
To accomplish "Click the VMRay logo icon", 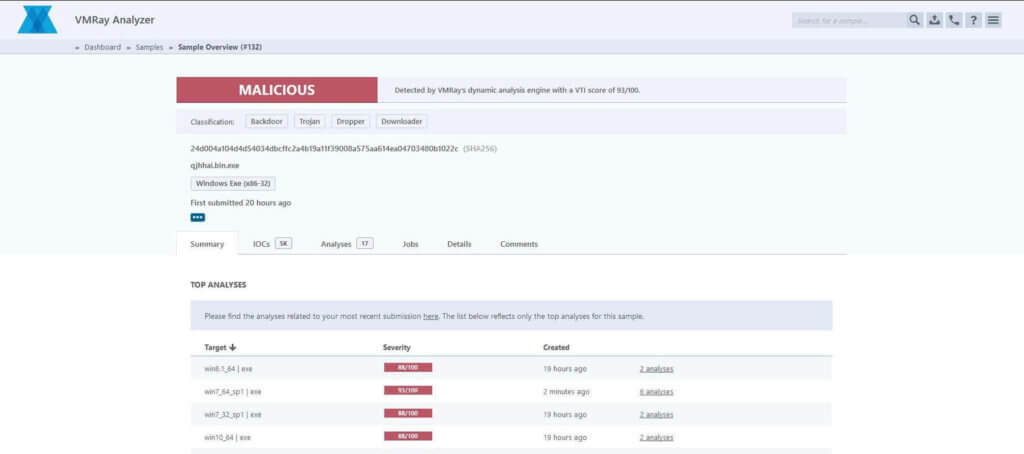I will [37, 20].
